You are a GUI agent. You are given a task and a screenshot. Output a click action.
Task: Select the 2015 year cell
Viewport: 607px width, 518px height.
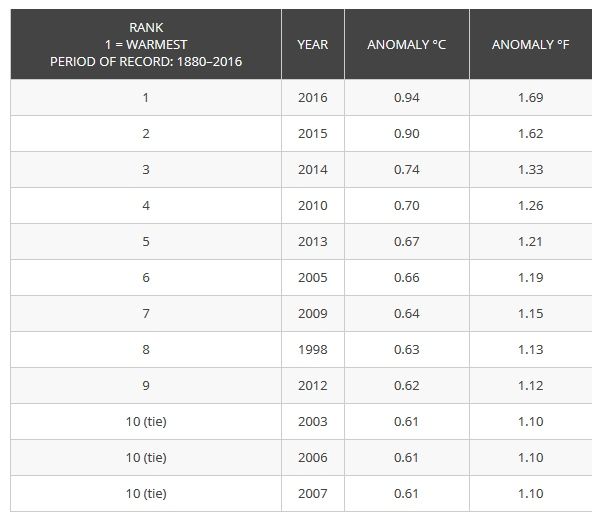point(313,134)
